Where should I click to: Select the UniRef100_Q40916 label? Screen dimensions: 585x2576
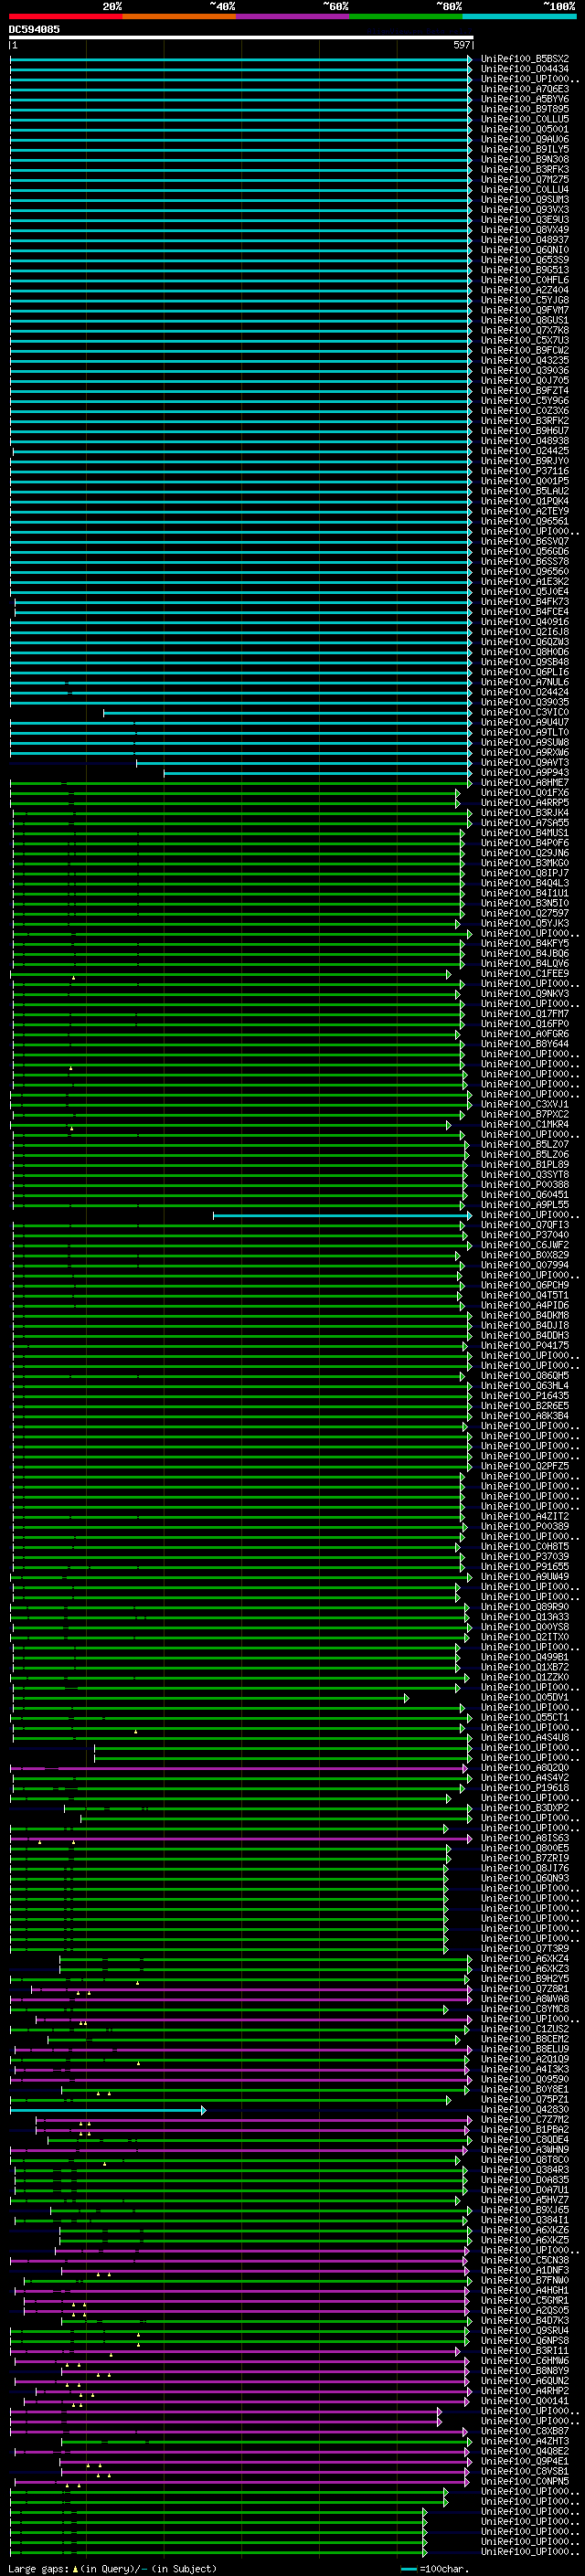[x=525, y=622]
